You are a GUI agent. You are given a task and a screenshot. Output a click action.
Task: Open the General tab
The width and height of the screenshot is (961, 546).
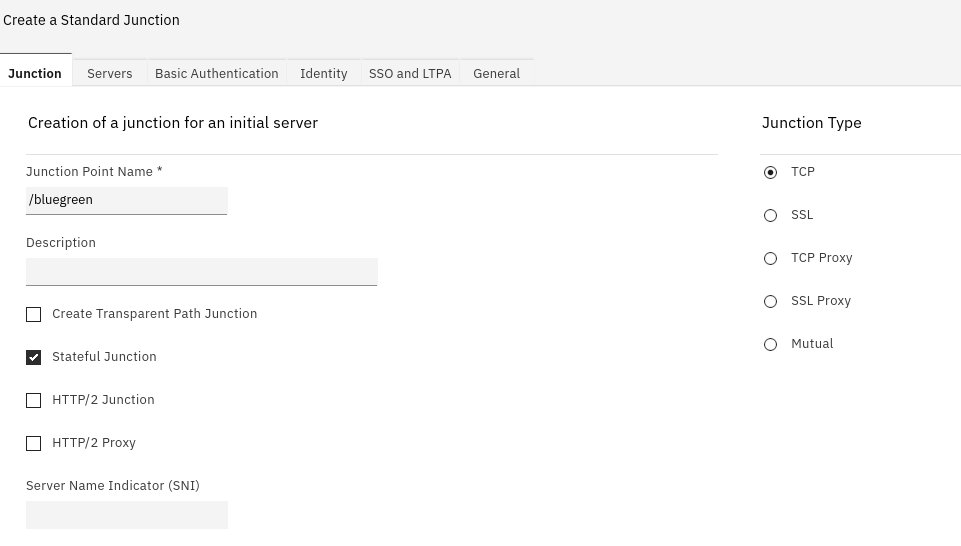pos(496,73)
